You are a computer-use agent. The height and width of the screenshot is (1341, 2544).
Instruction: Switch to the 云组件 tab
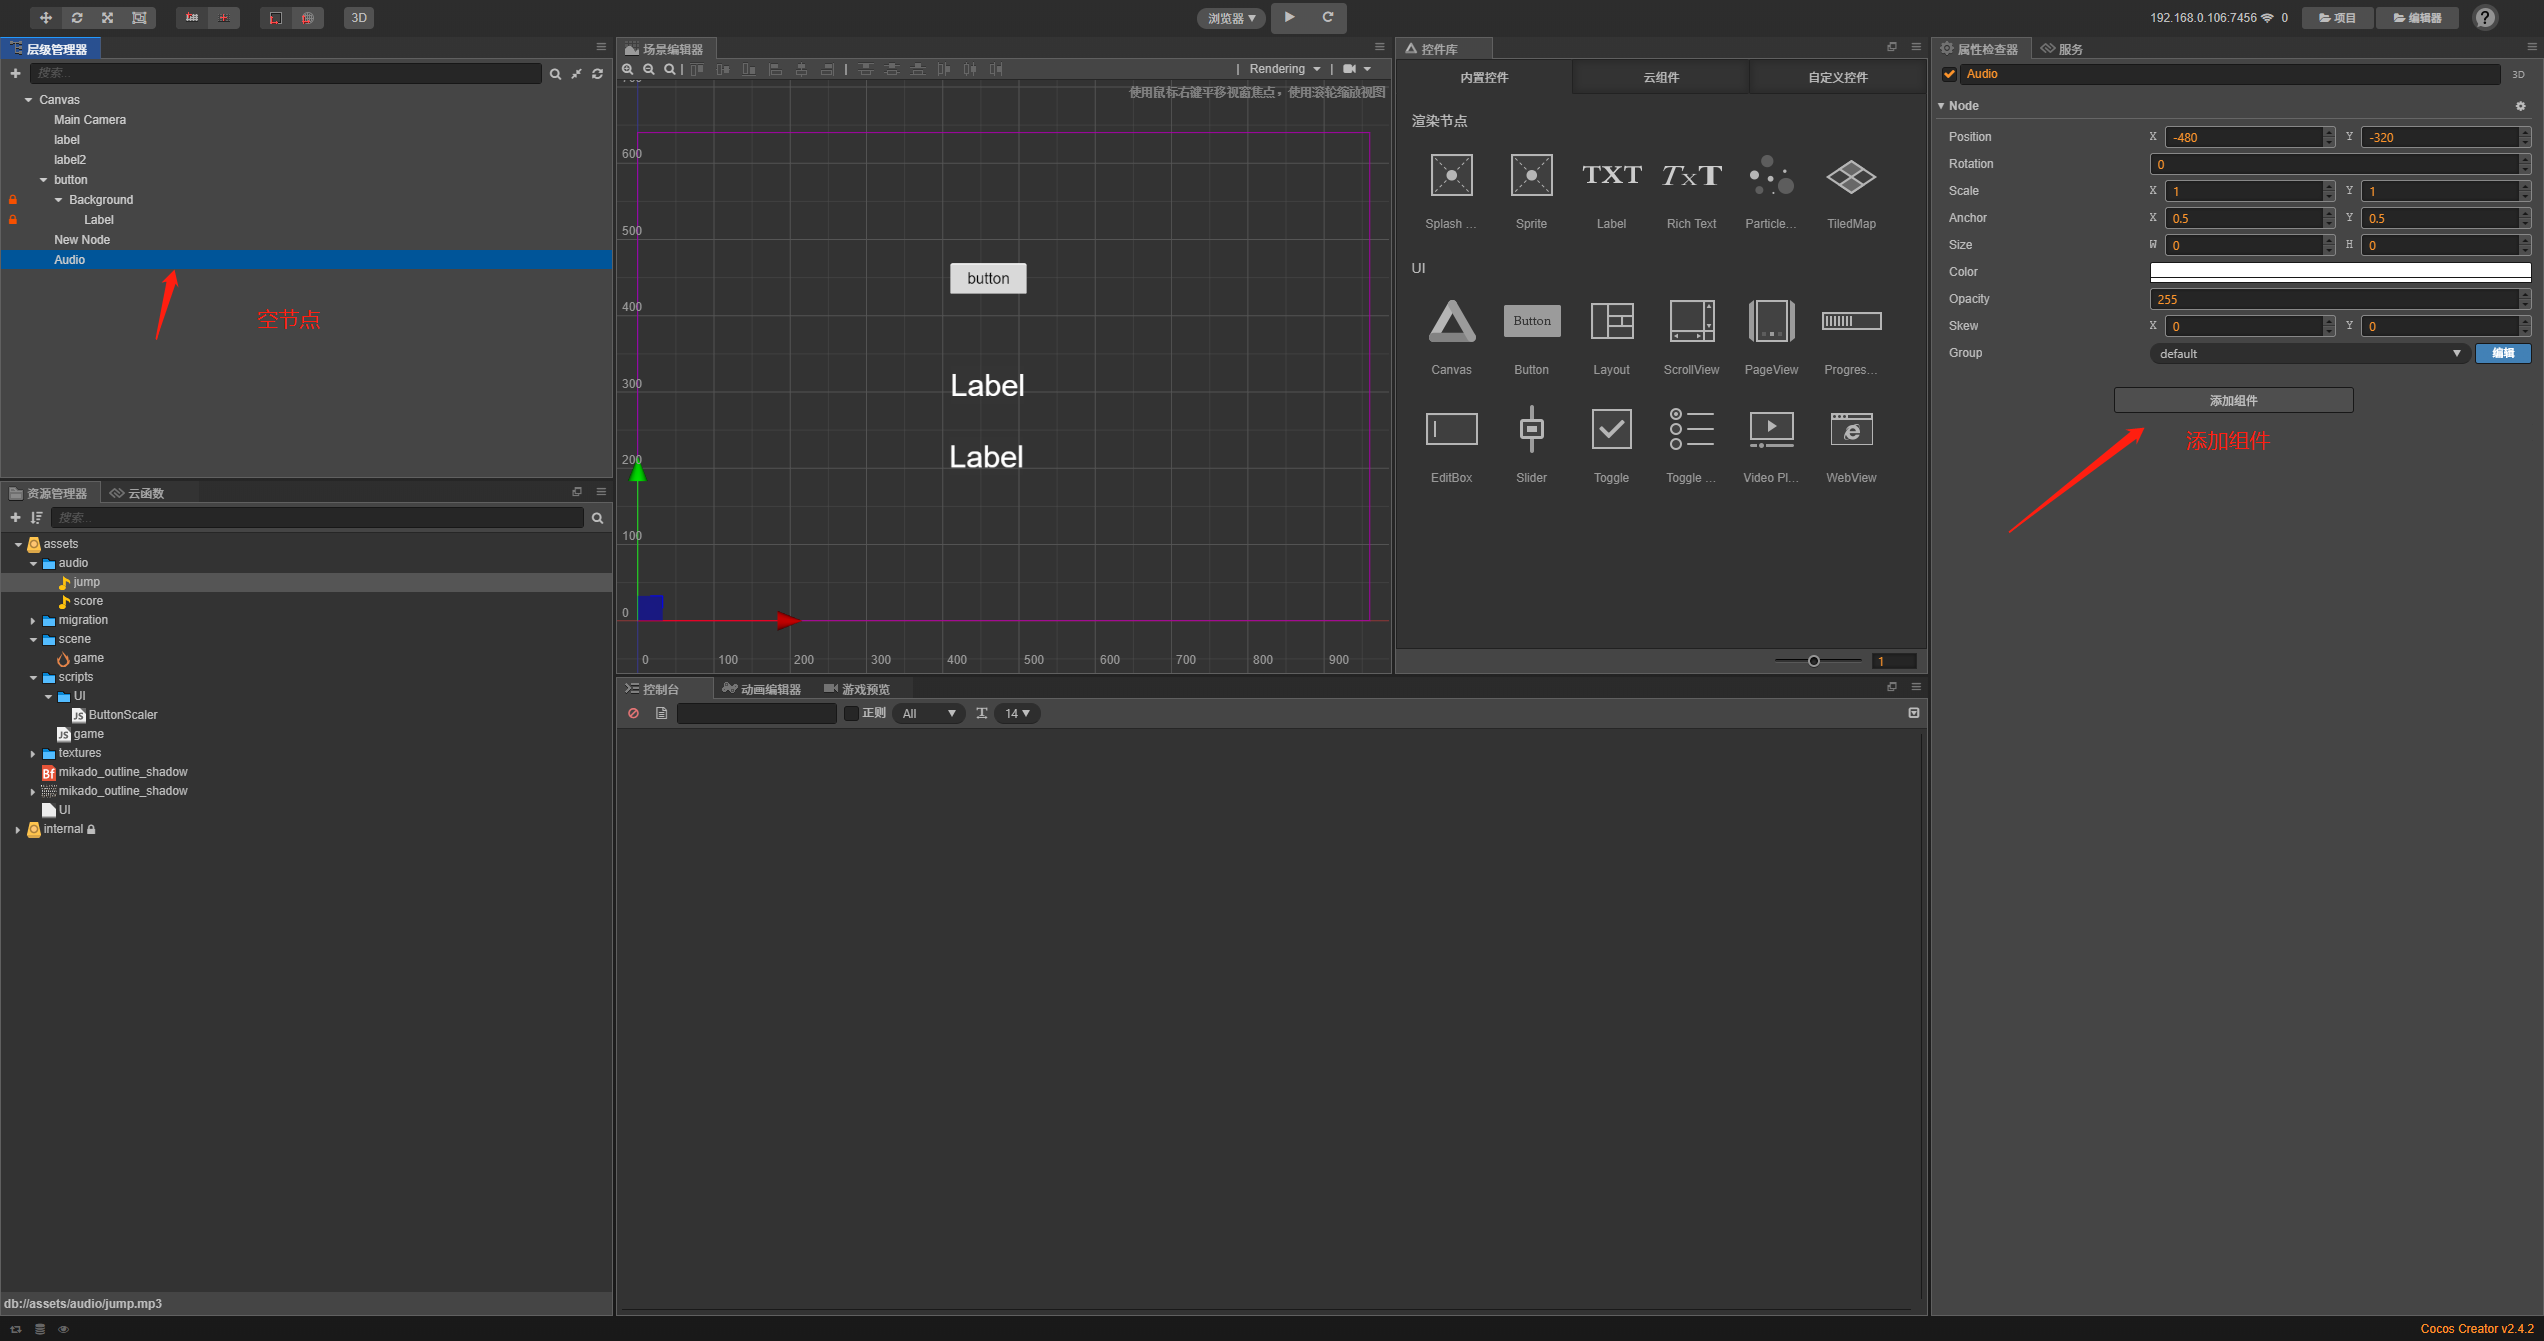coord(1660,77)
